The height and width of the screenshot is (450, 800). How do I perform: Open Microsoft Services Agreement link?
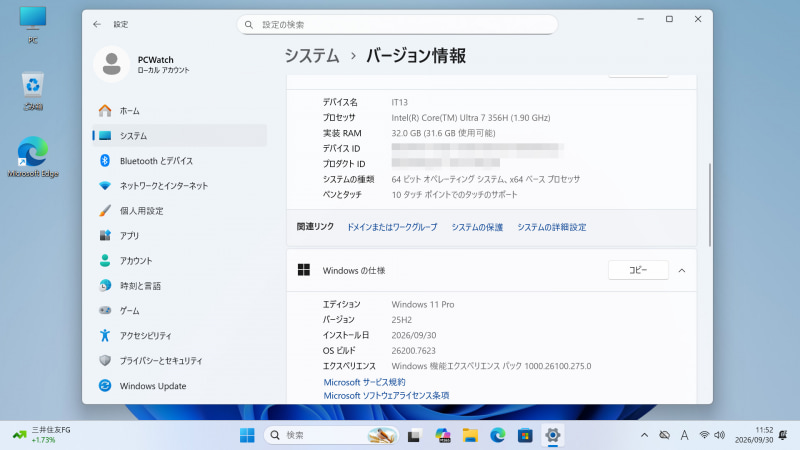[364, 382]
